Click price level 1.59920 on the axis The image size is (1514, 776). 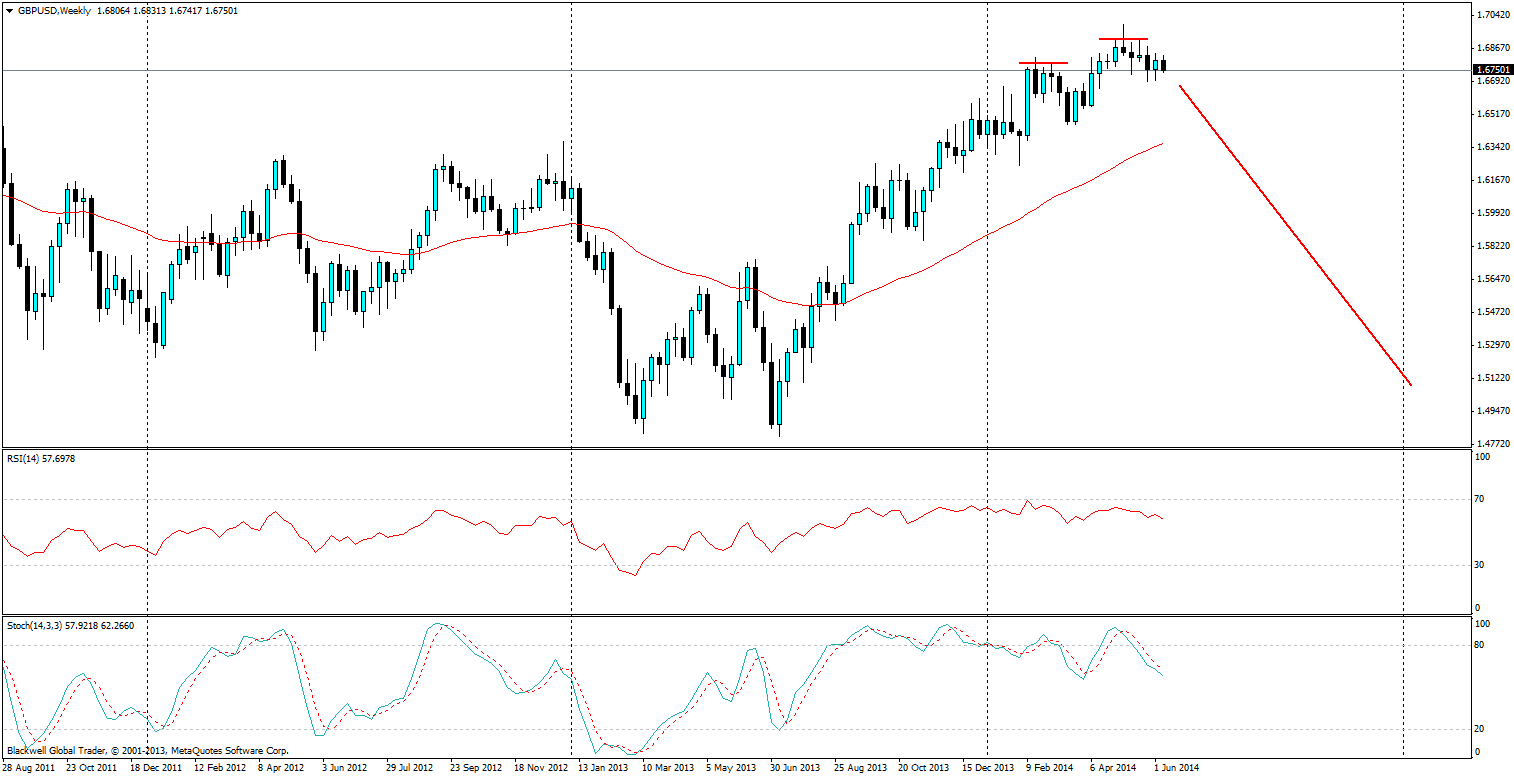(1492, 213)
